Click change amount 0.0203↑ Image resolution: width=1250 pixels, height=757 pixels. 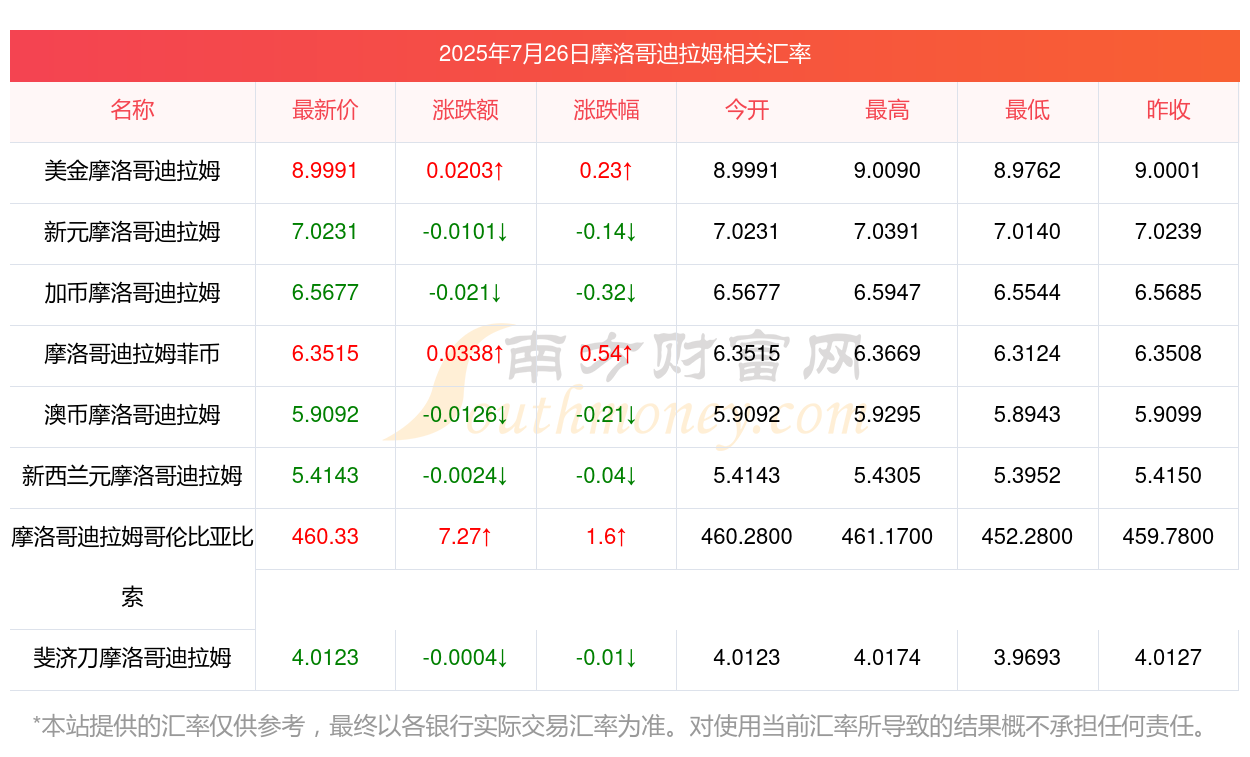466,171
